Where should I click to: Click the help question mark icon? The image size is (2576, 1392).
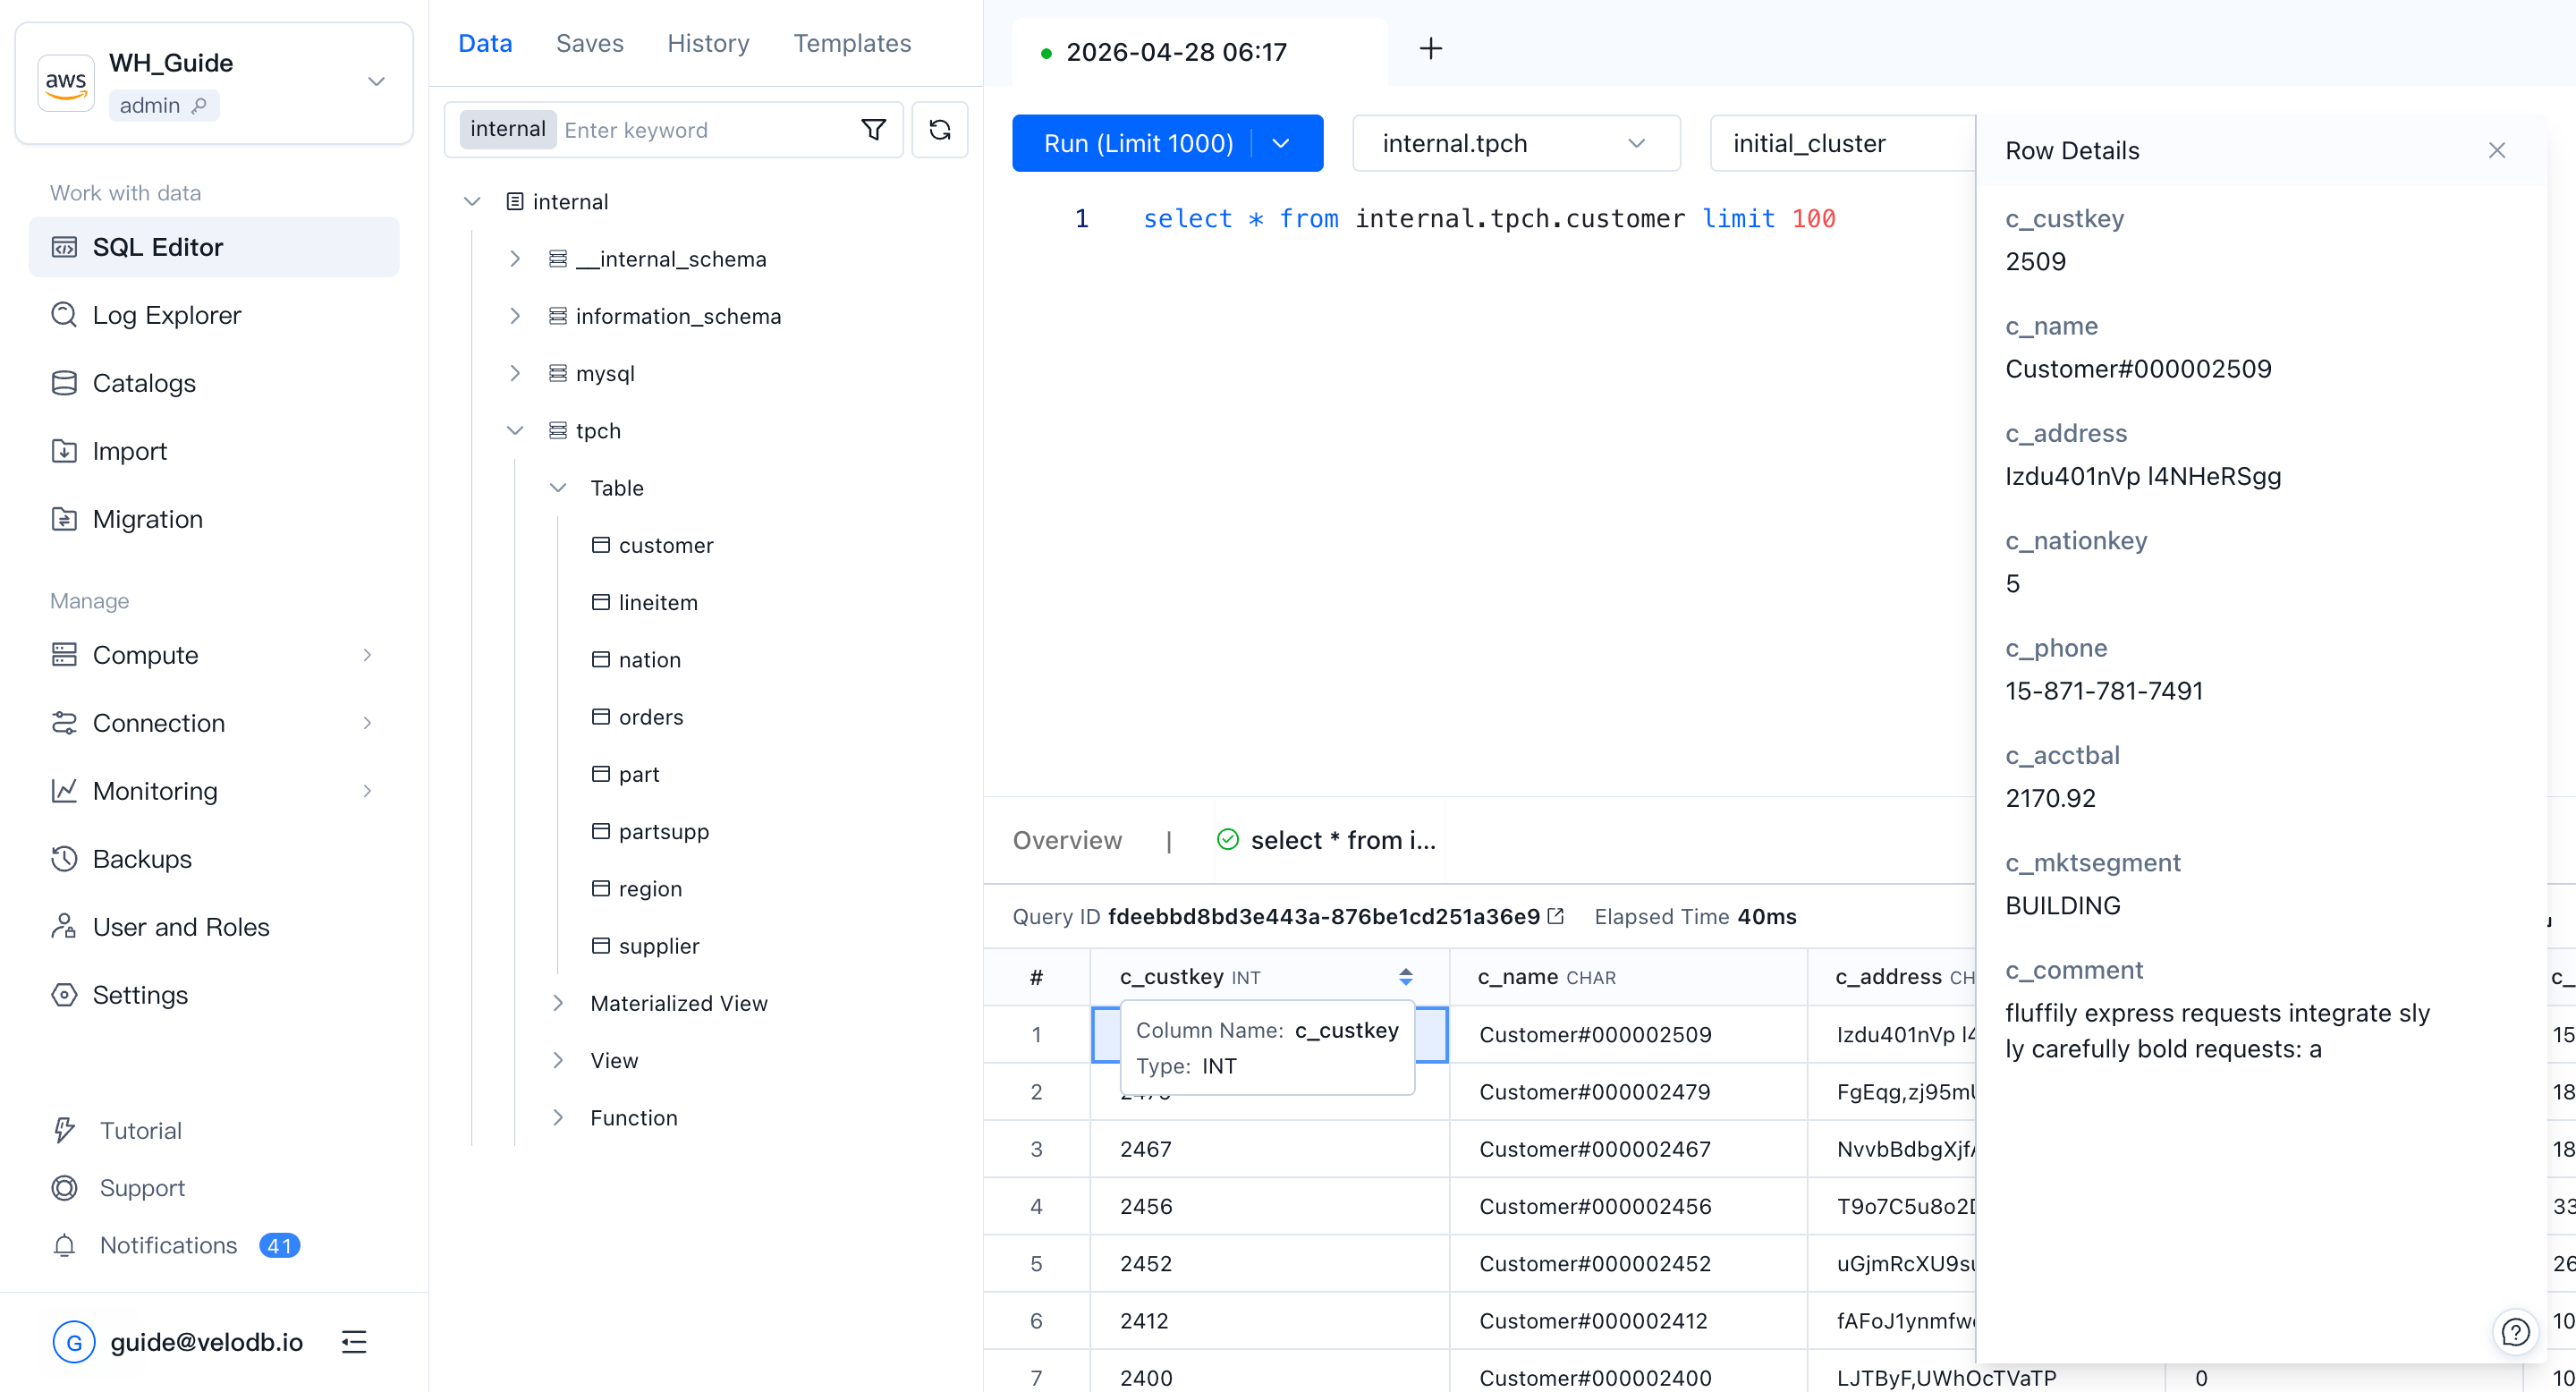tap(2514, 1331)
